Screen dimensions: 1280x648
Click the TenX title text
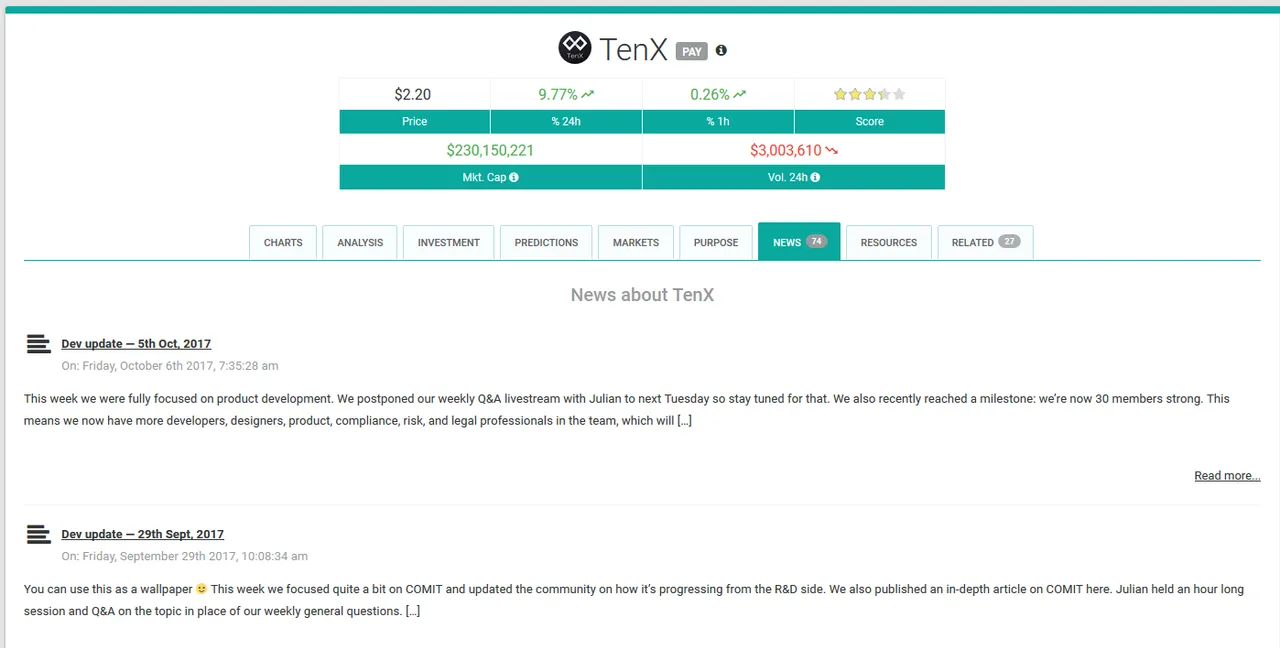[633, 49]
